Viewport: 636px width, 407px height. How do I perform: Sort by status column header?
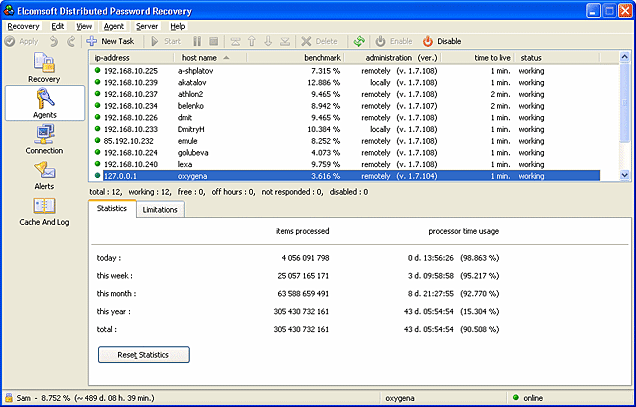pyautogui.click(x=557, y=58)
